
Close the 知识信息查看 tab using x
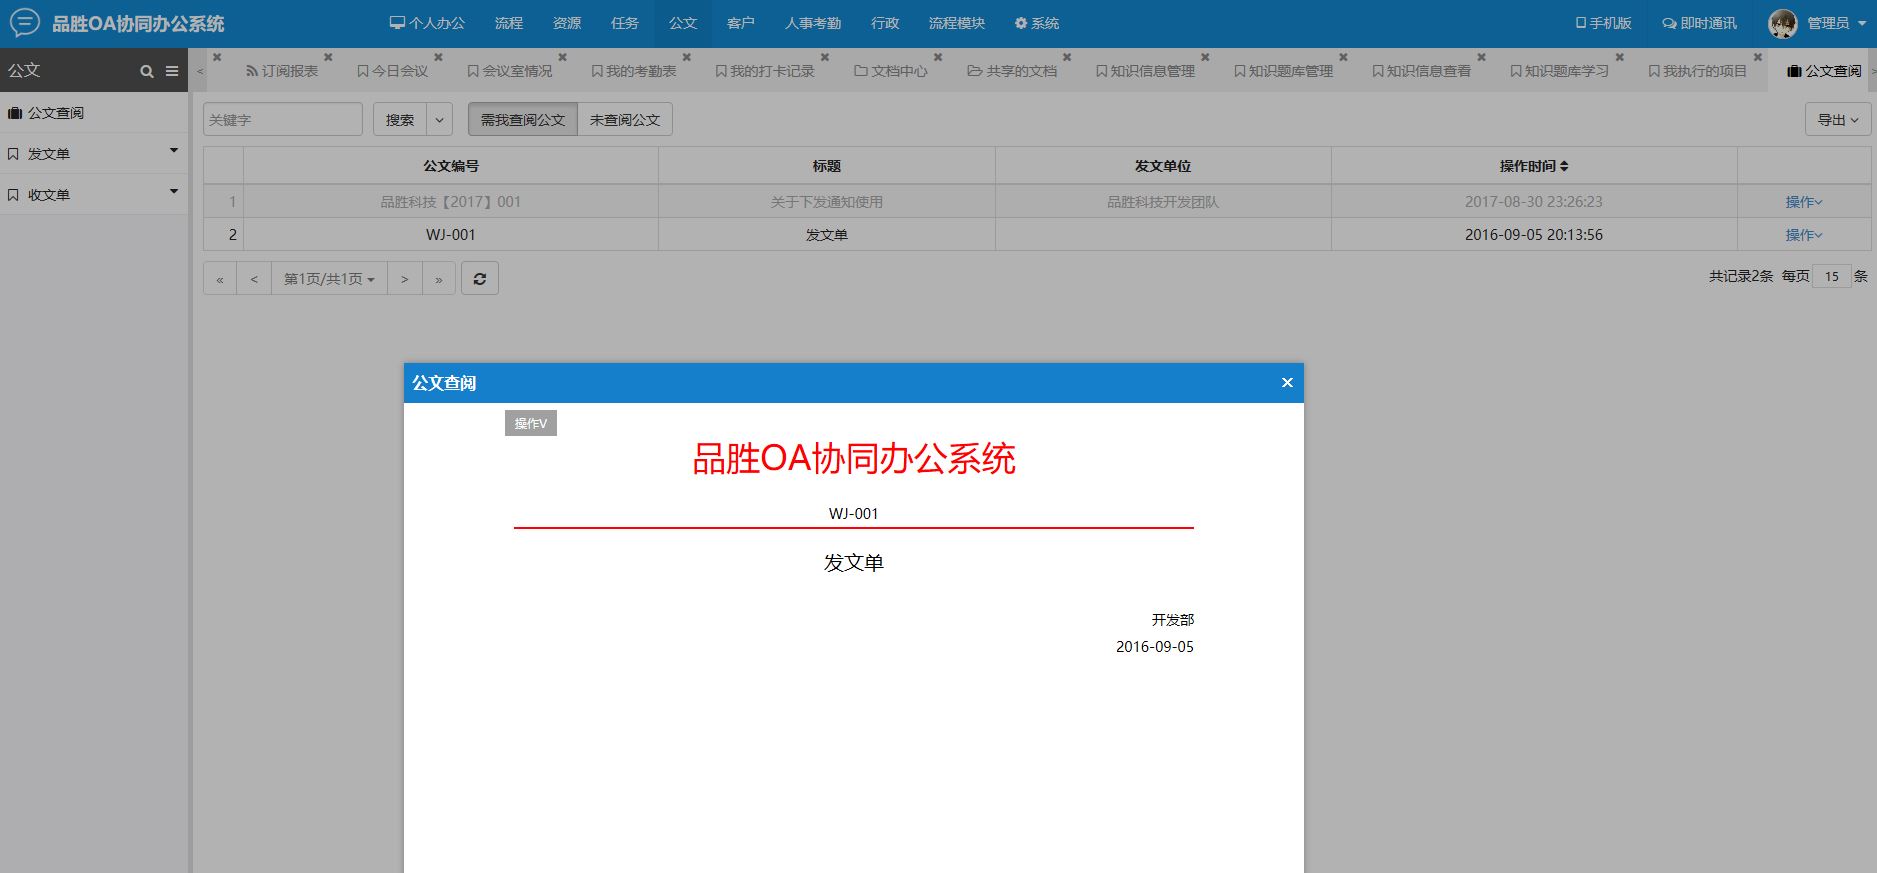tap(1481, 57)
